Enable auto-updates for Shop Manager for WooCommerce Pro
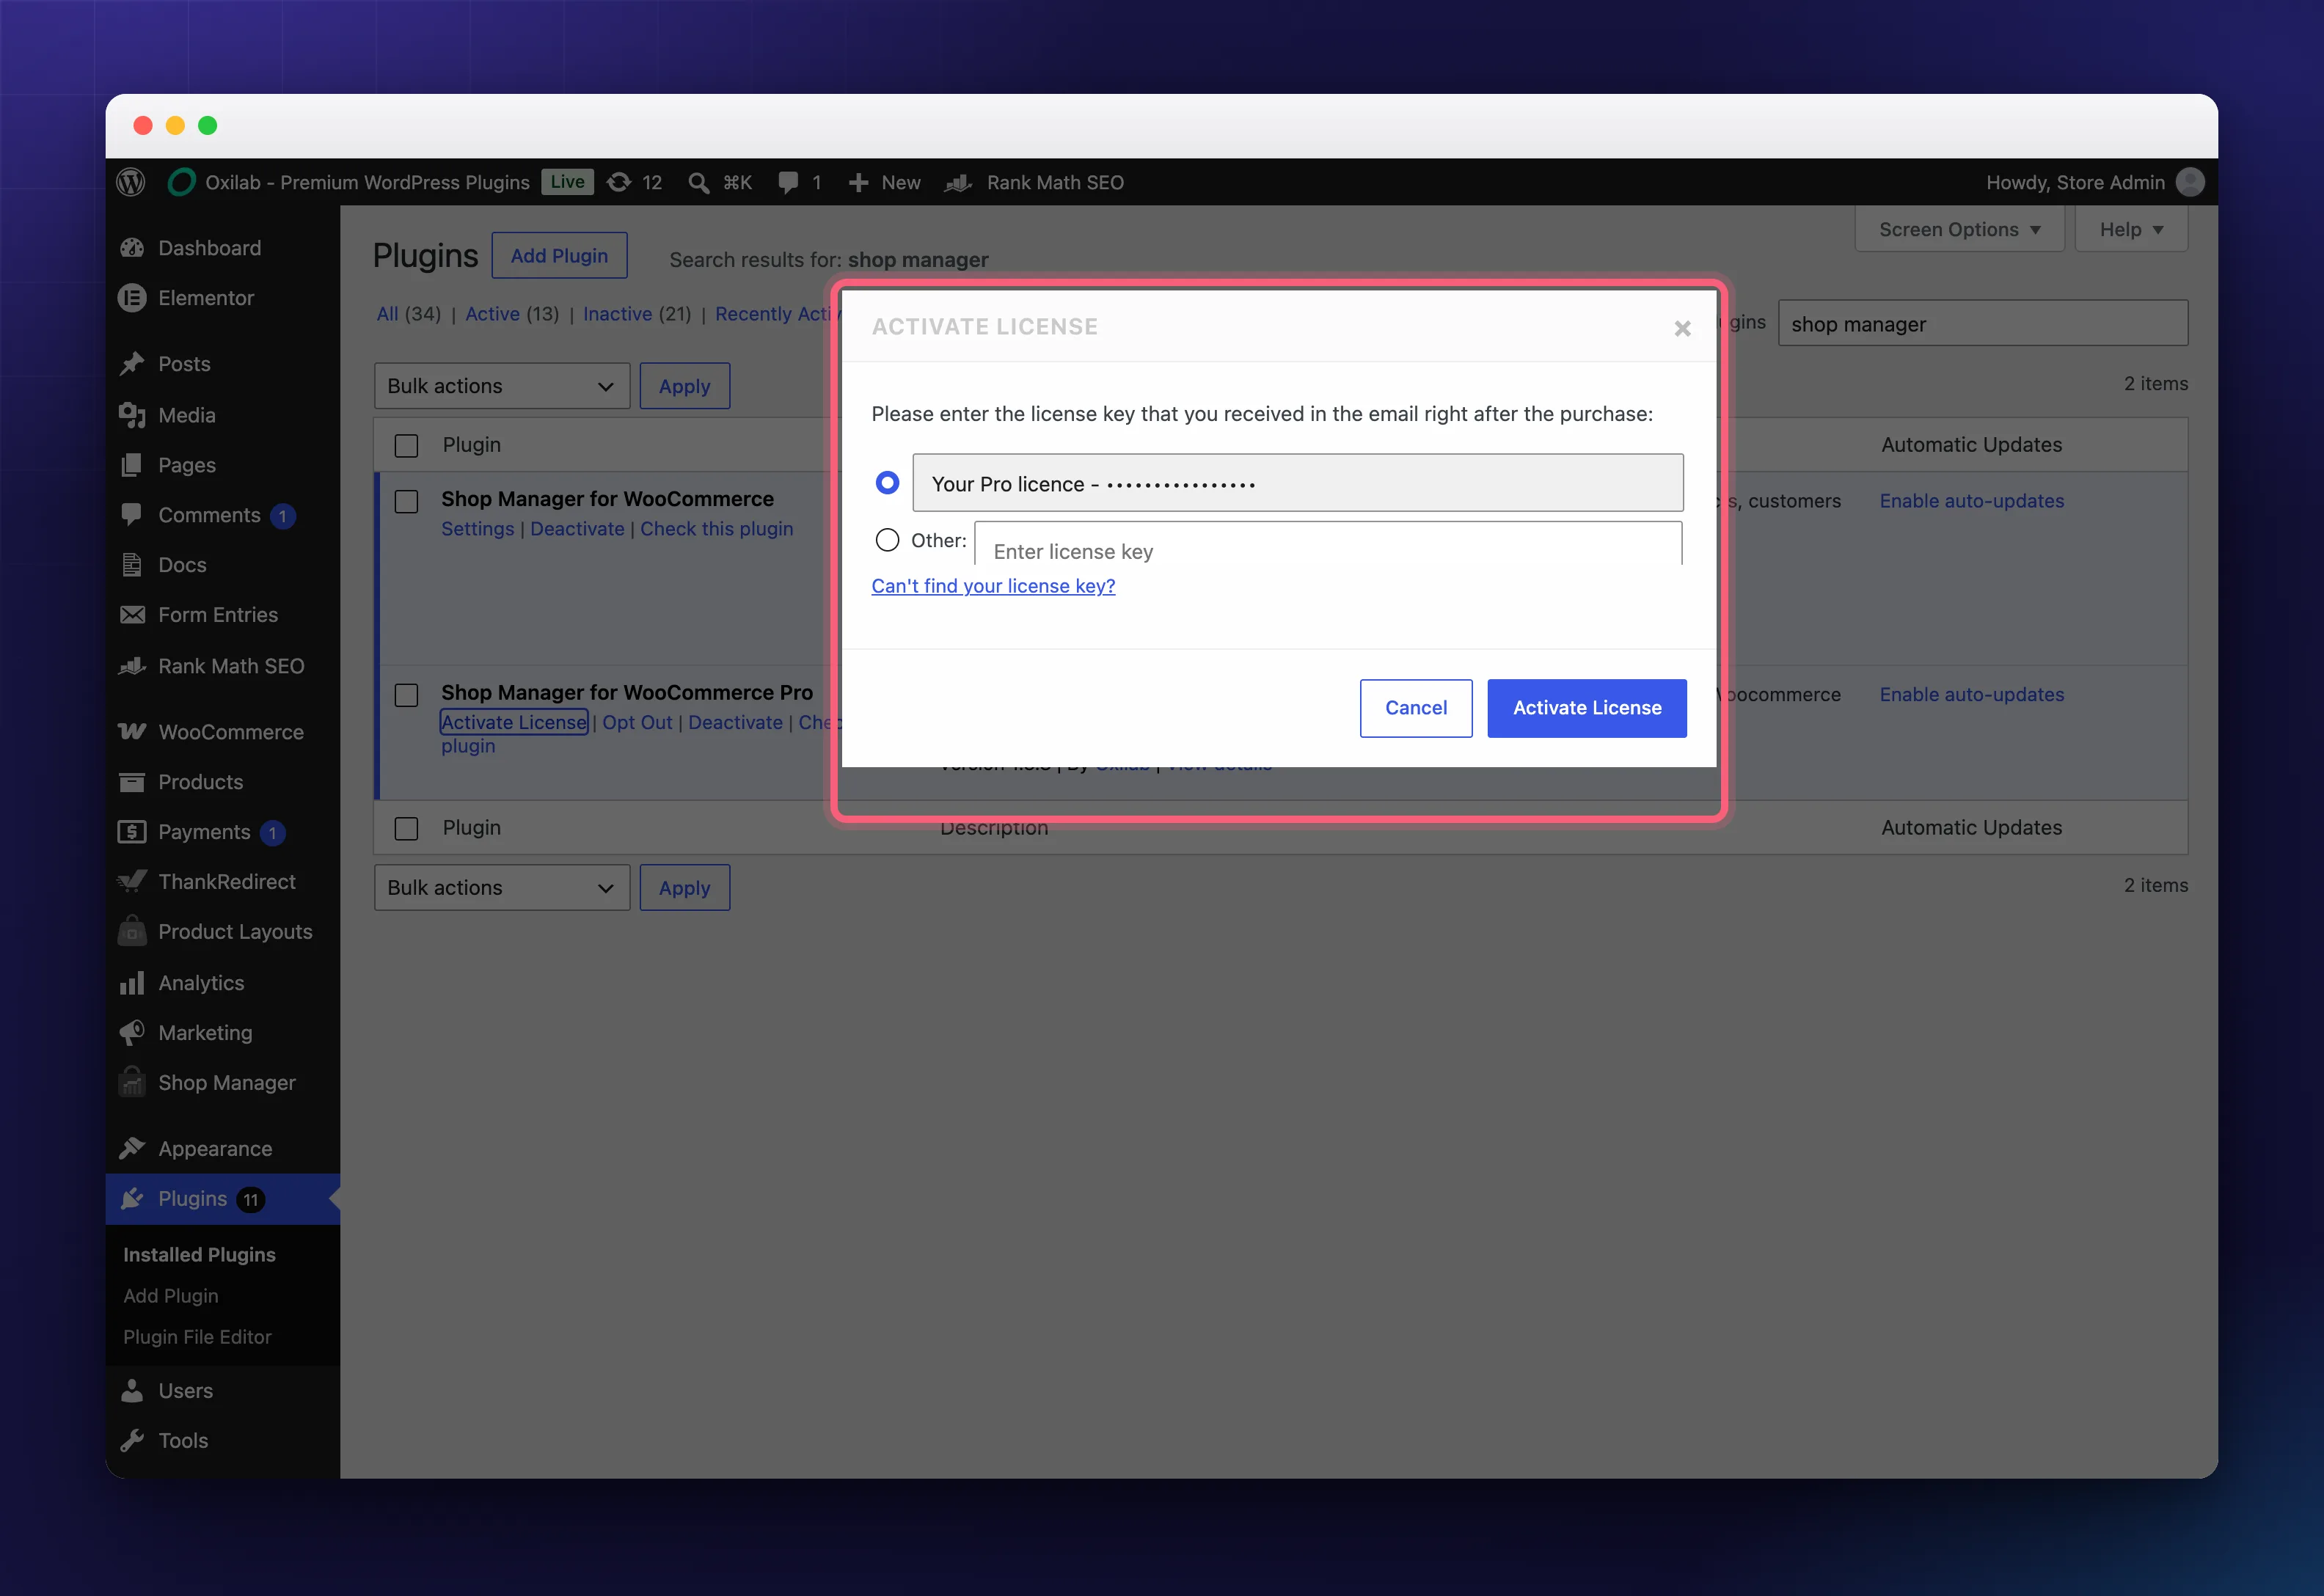Viewport: 2324px width, 1596px height. [x=1972, y=694]
